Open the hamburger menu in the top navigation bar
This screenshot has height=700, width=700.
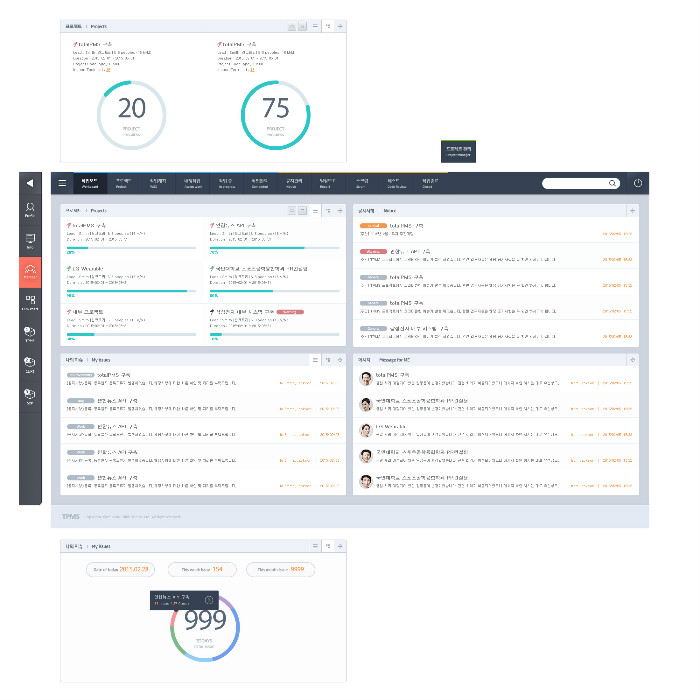tap(62, 184)
